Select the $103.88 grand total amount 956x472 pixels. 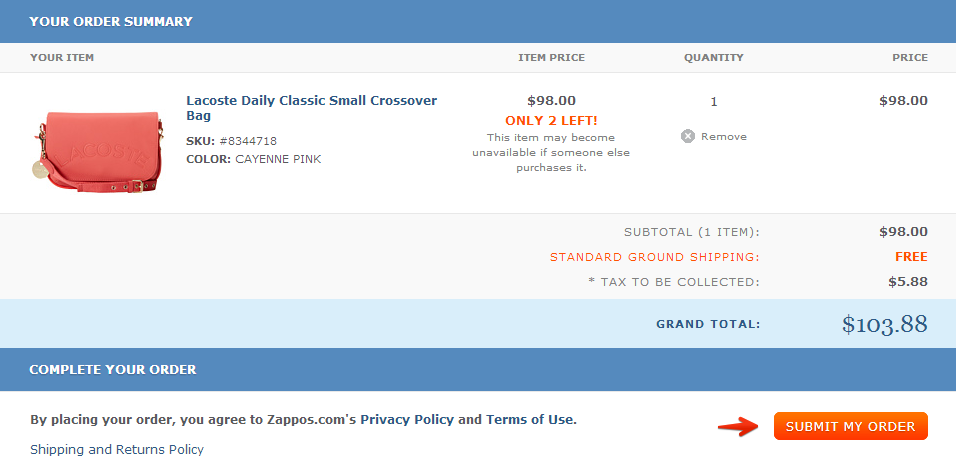click(885, 324)
